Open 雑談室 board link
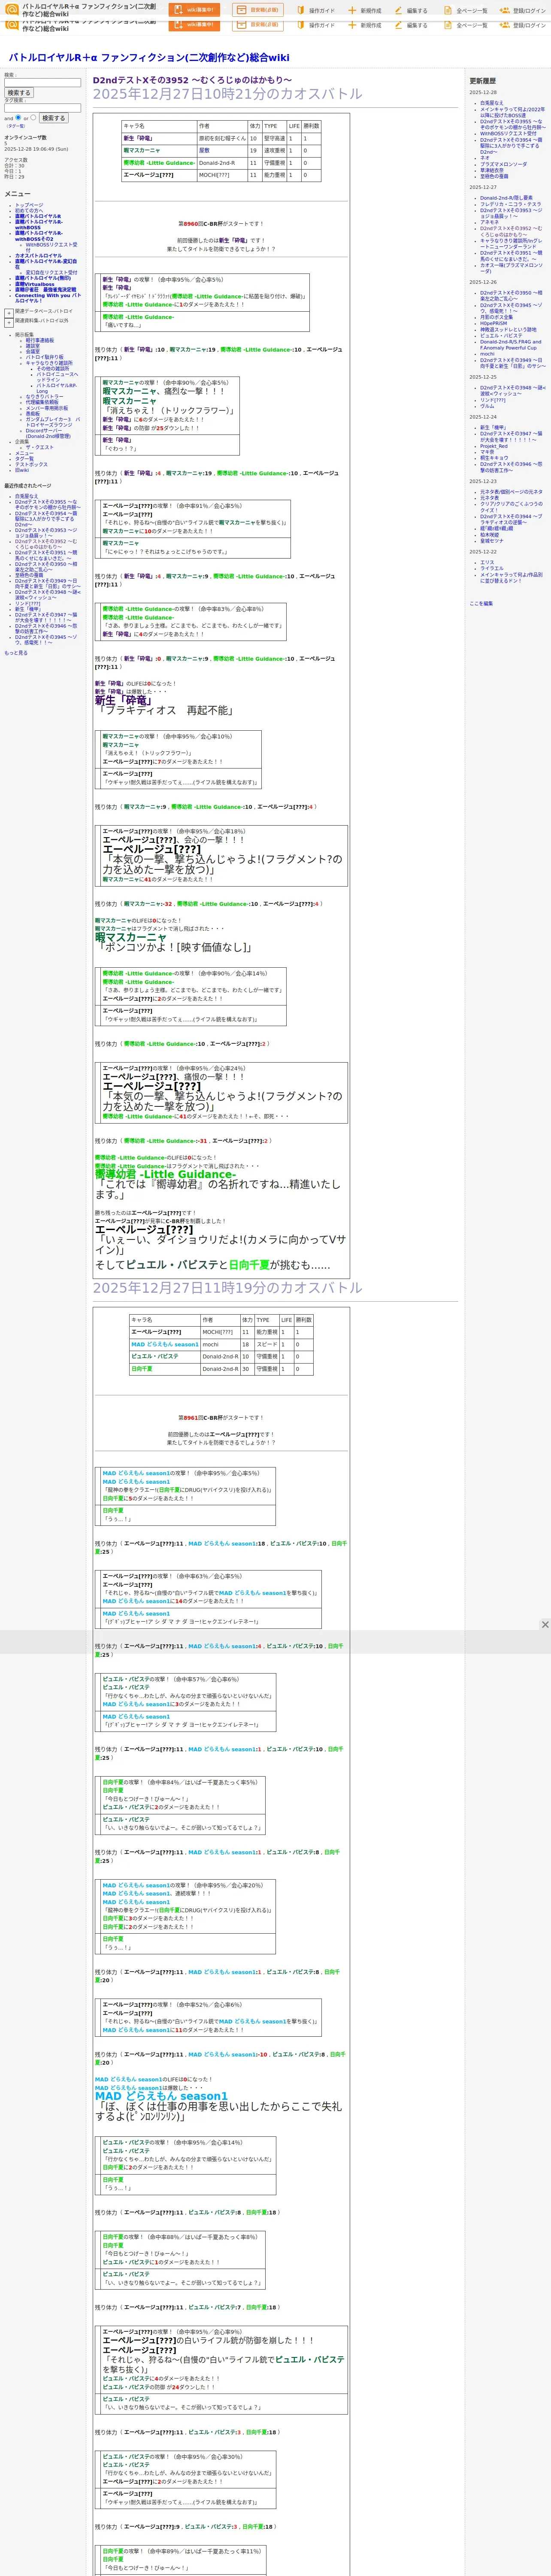 tap(33, 346)
